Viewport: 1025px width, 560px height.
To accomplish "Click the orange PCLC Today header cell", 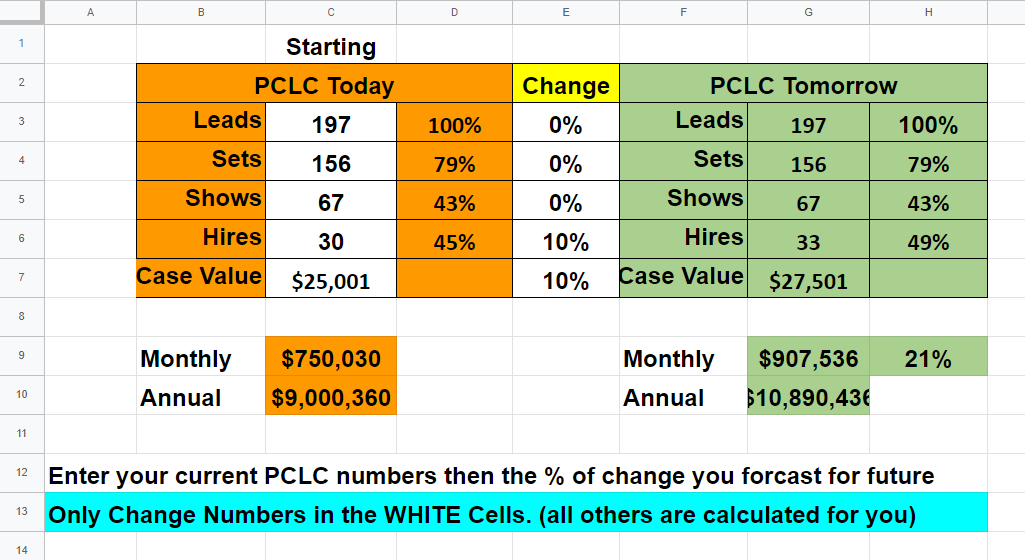I will click(324, 86).
